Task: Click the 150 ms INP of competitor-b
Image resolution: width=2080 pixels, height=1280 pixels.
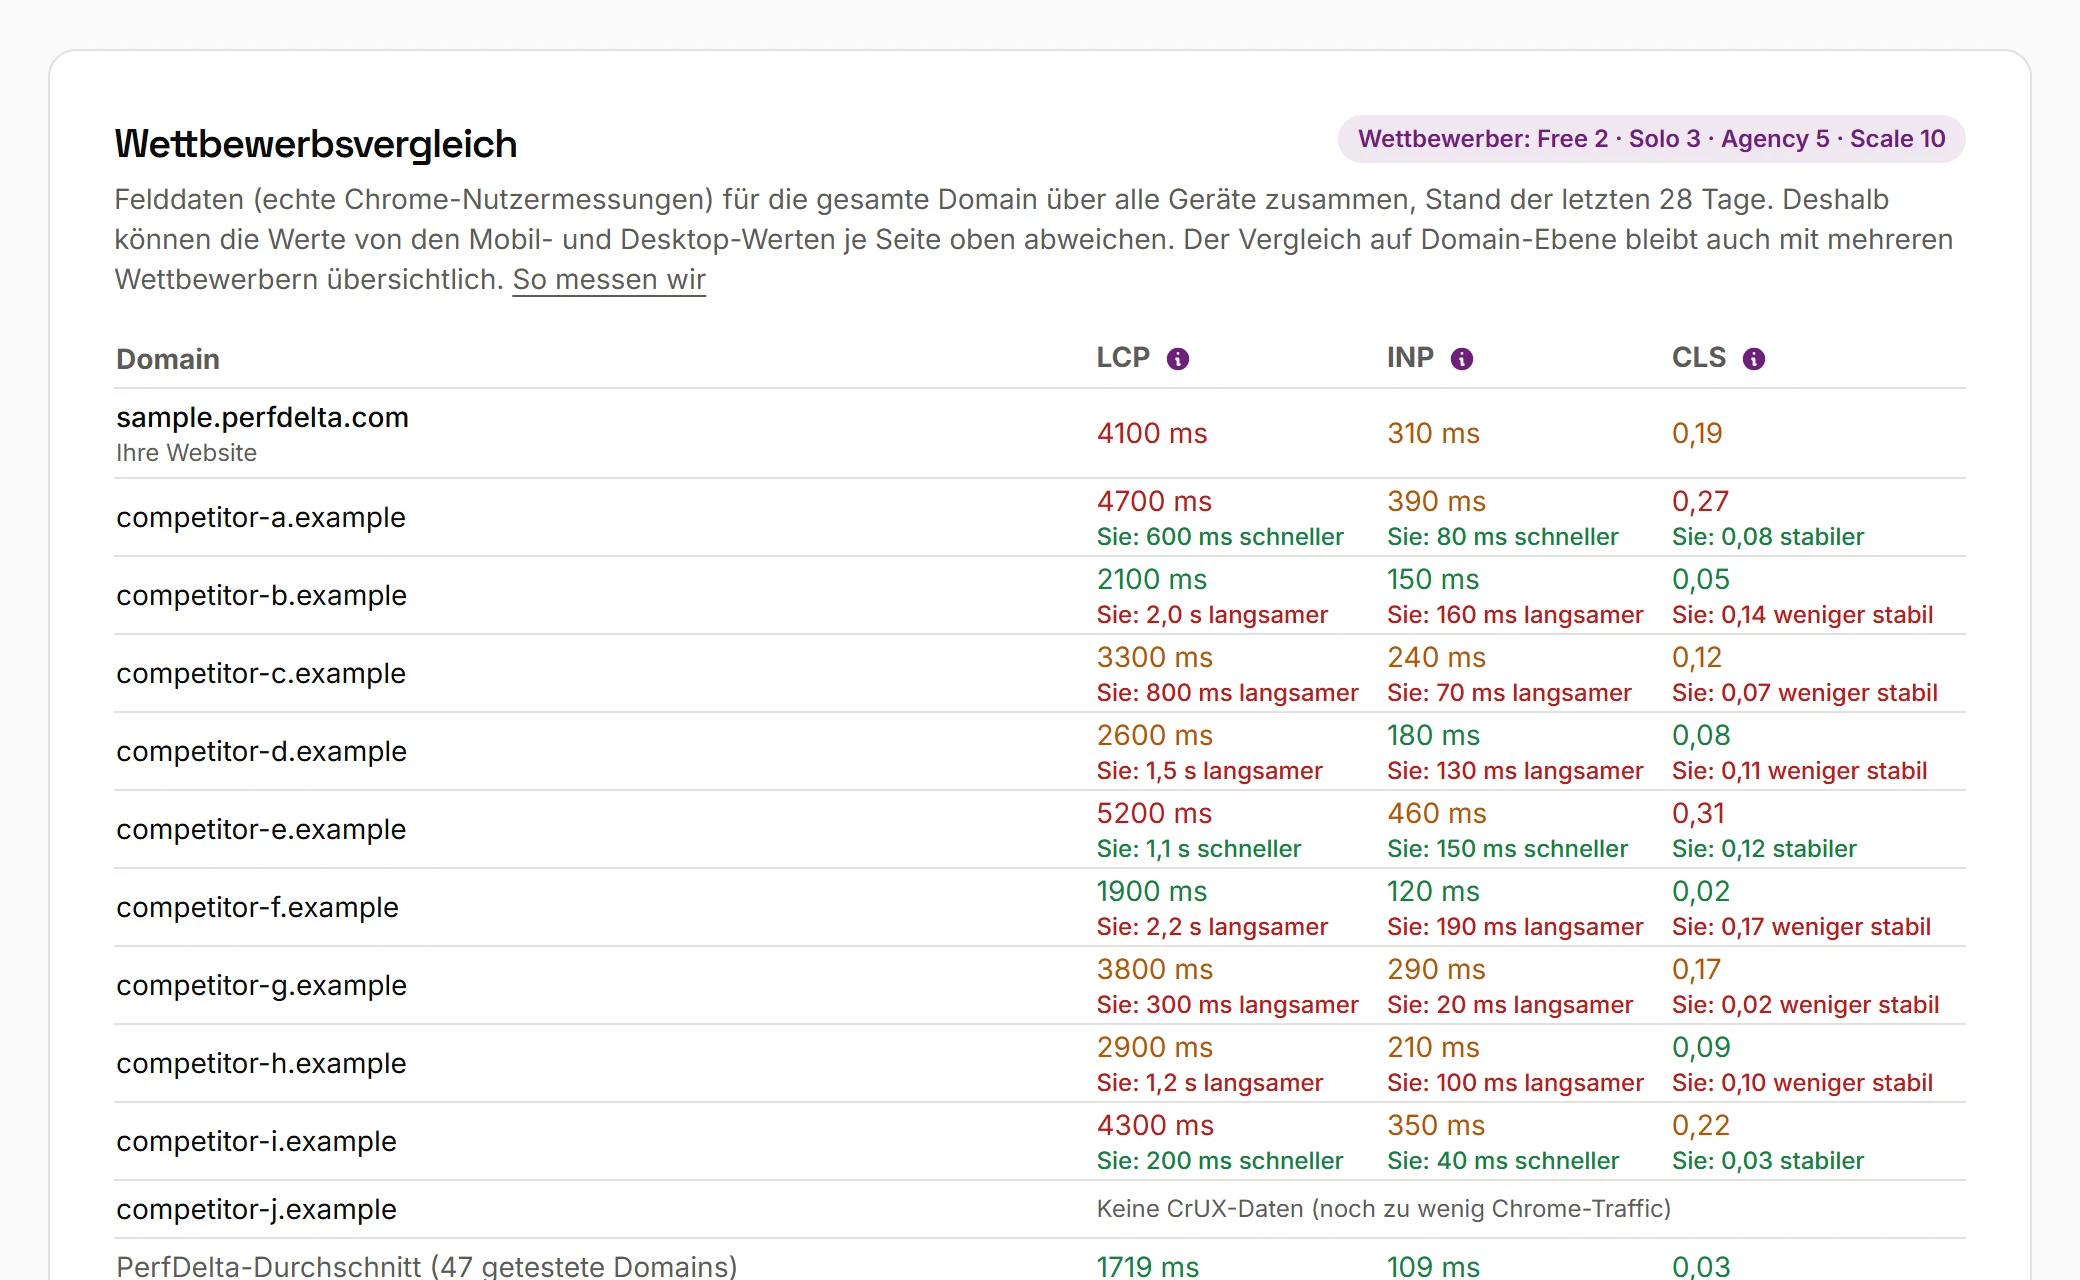Action: tap(1433, 579)
